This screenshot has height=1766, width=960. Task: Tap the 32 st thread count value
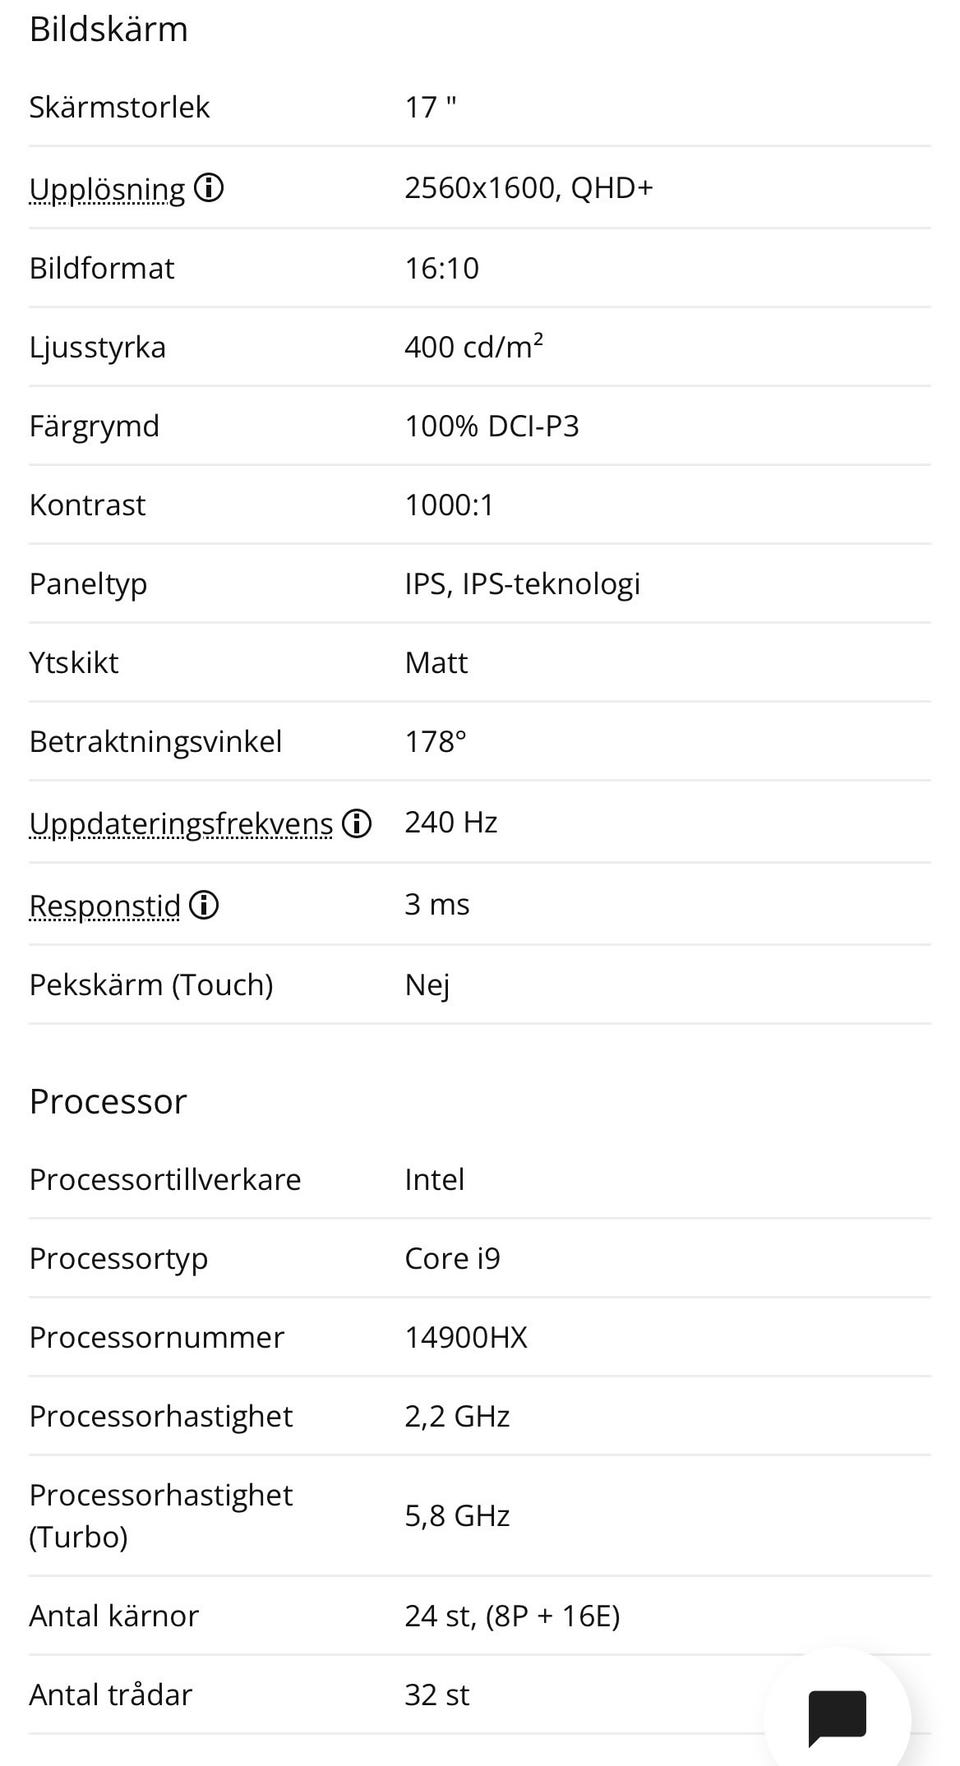coord(437,1695)
